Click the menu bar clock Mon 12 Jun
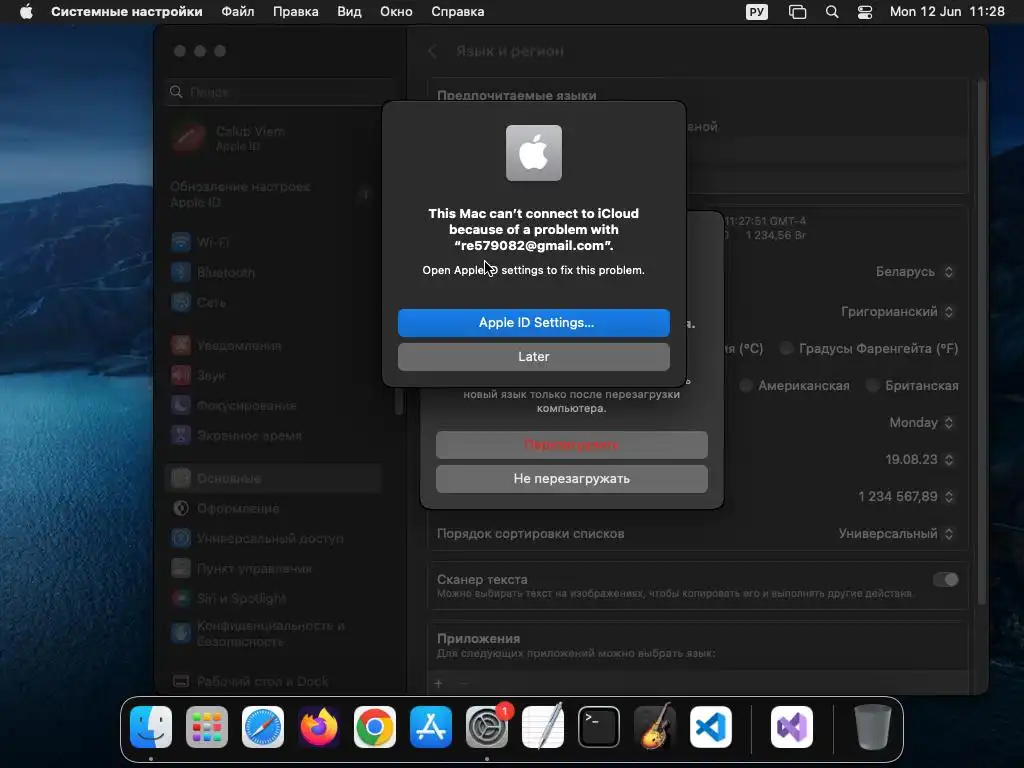Image resolution: width=1024 pixels, height=768 pixels. point(947,12)
